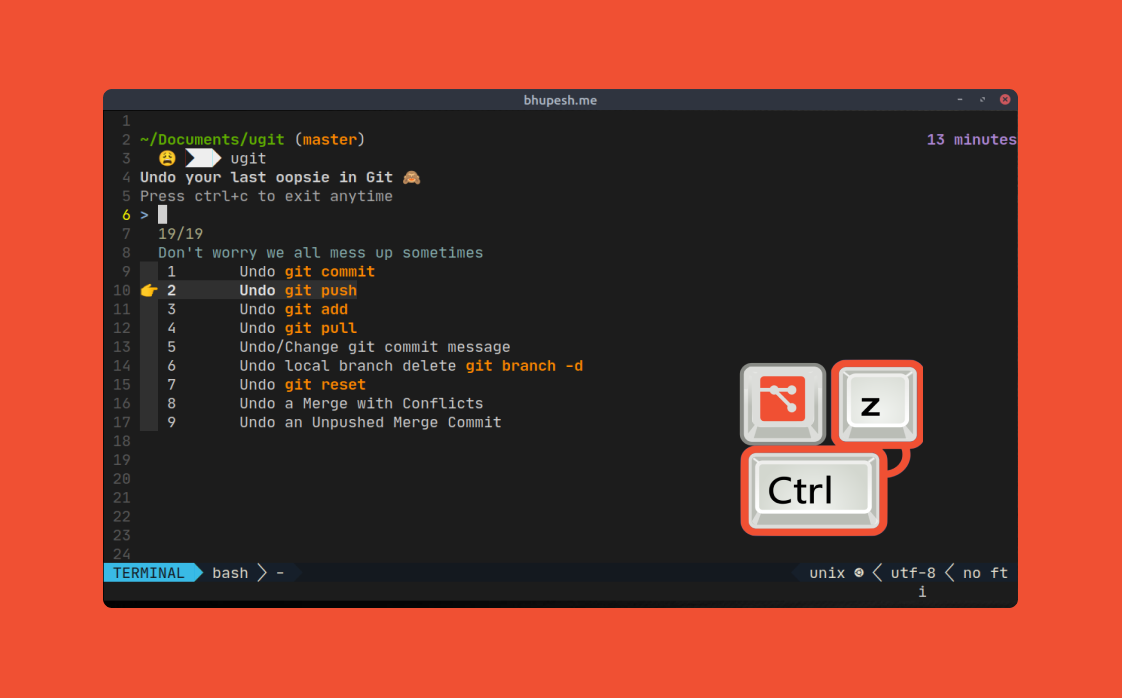
Task: Maximize the bhupesh.me window
Action: click(x=982, y=100)
